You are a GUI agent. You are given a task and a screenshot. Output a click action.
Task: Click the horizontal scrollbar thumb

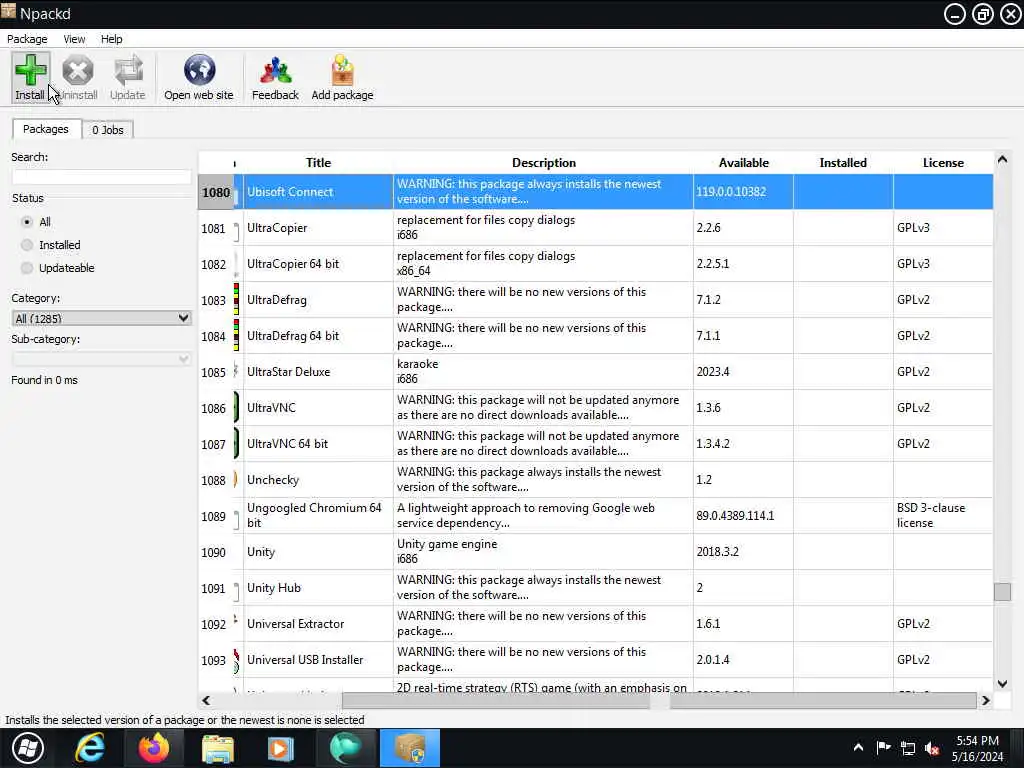coord(659,700)
